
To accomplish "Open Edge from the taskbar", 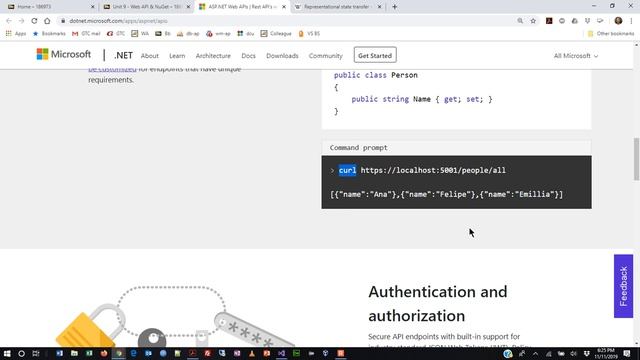I will pyautogui.click(x=133, y=353).
